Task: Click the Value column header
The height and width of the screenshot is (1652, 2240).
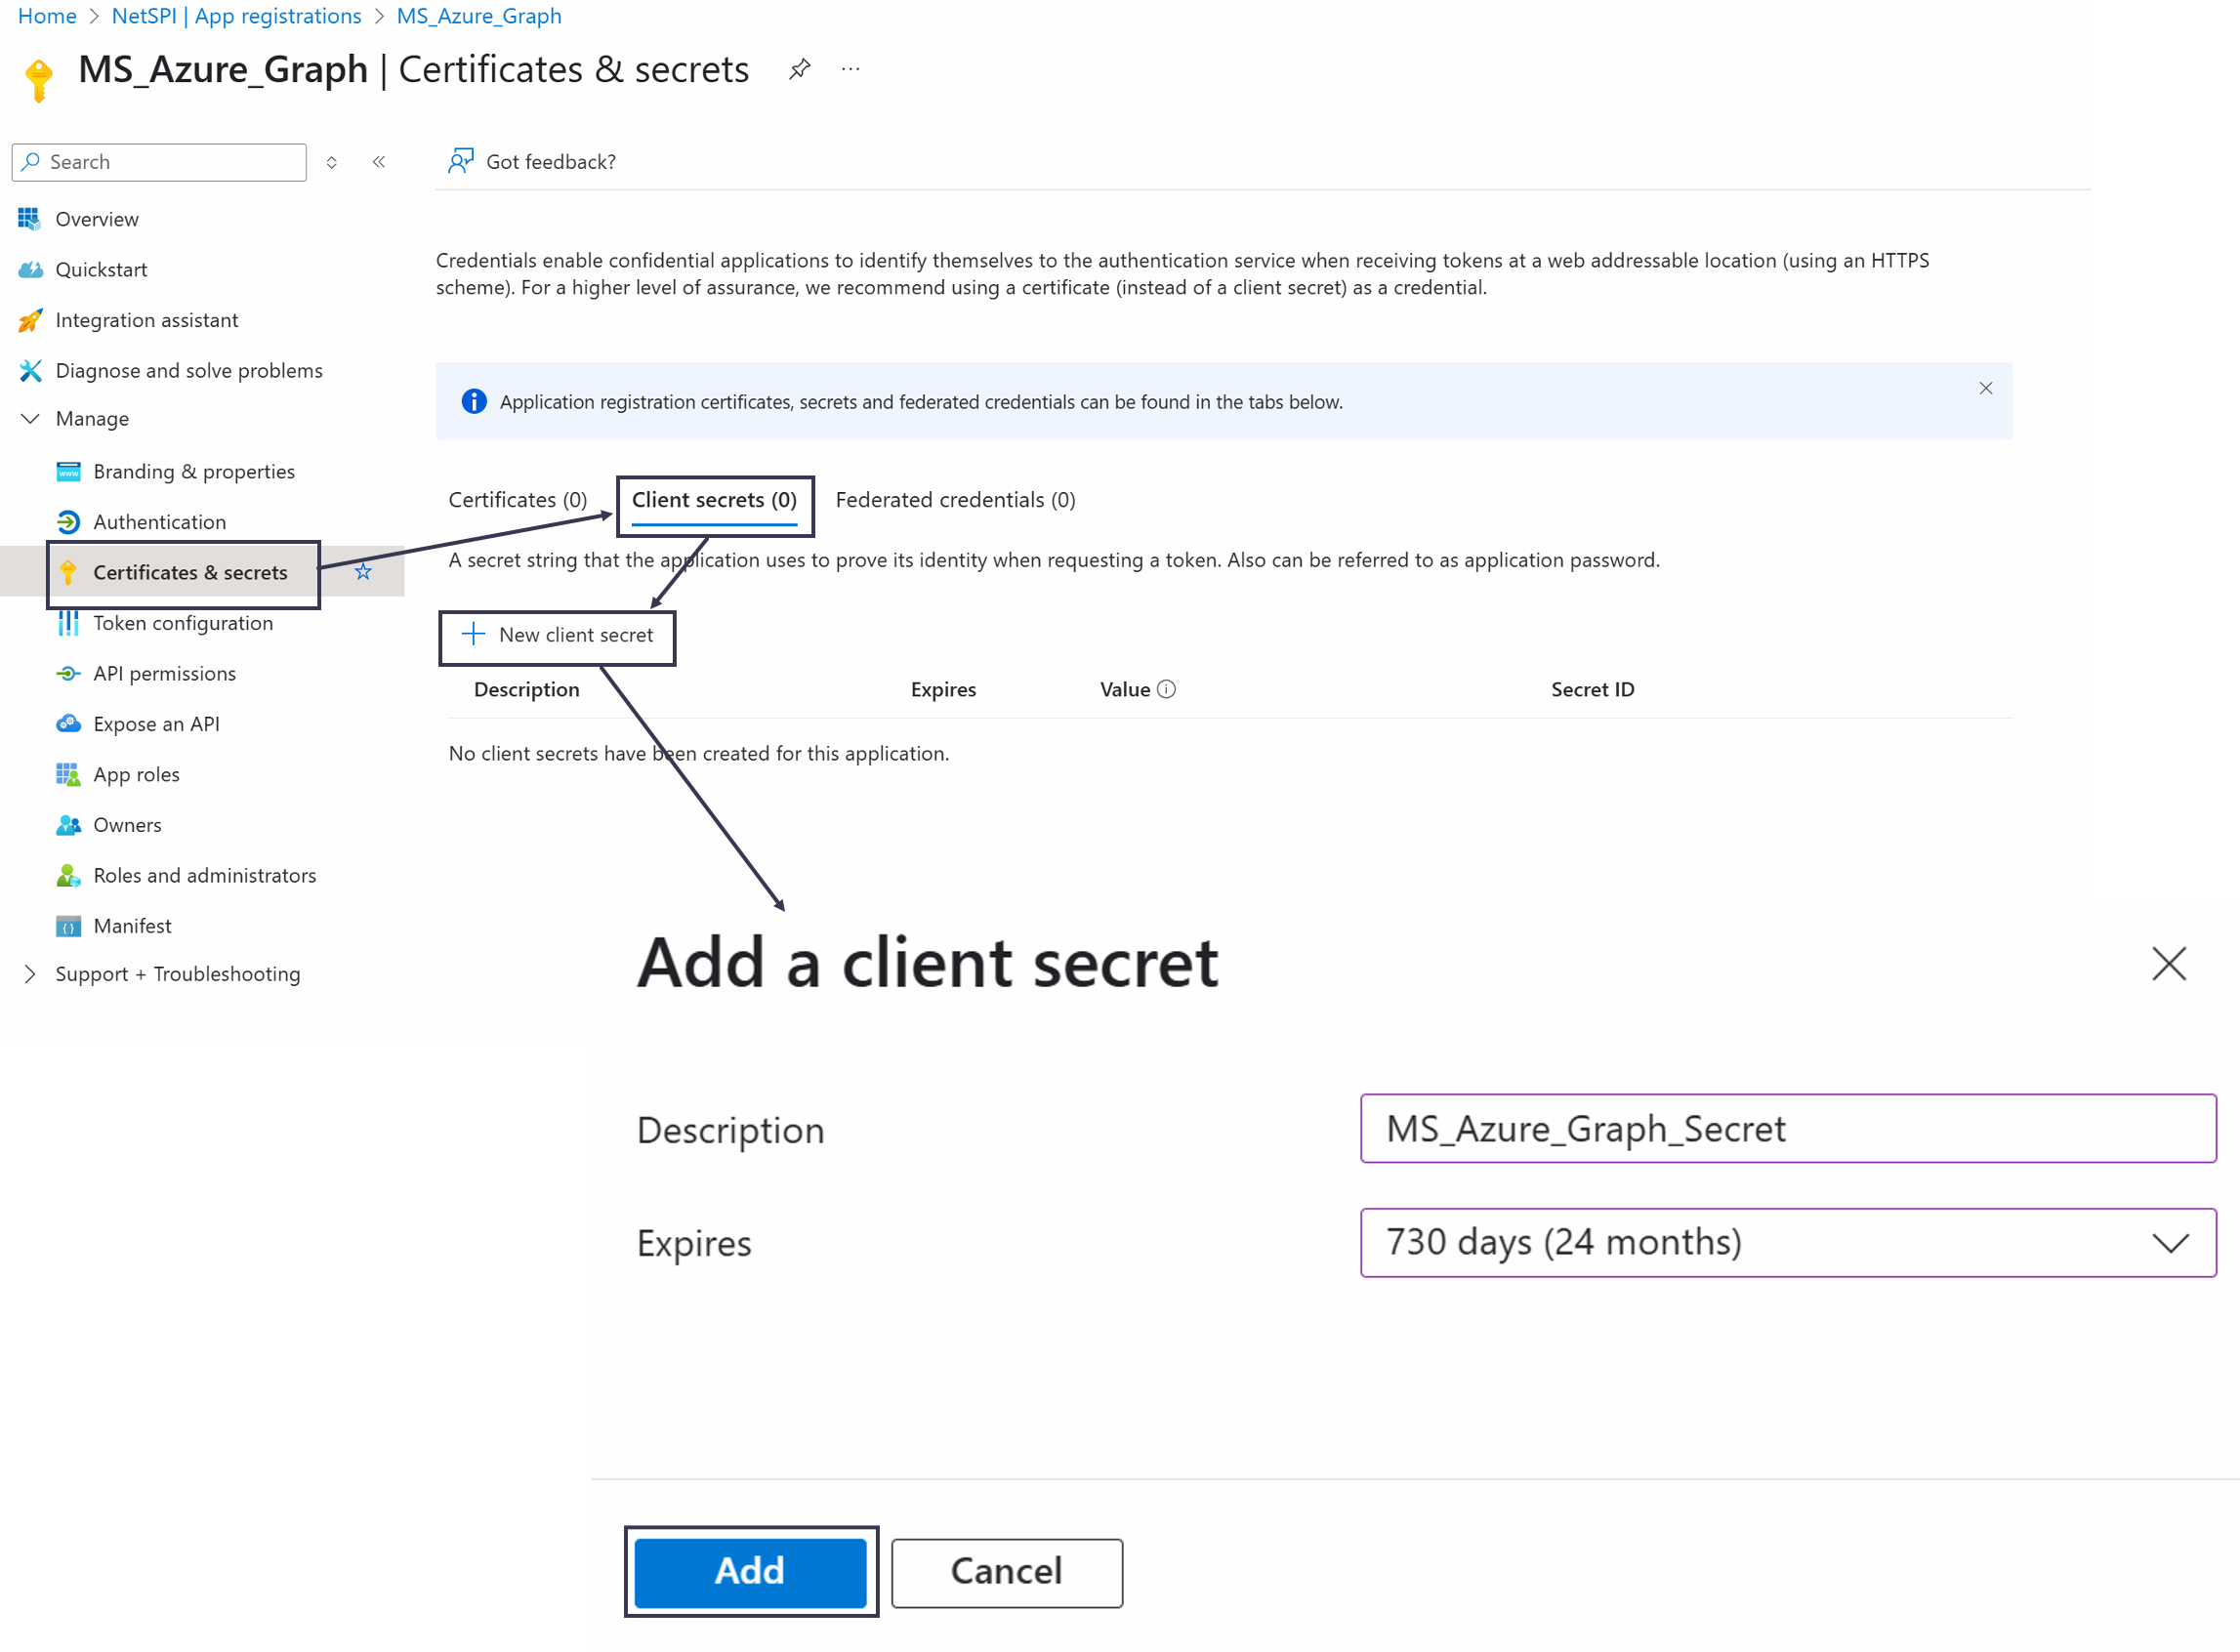Action: click(1125, 690)
